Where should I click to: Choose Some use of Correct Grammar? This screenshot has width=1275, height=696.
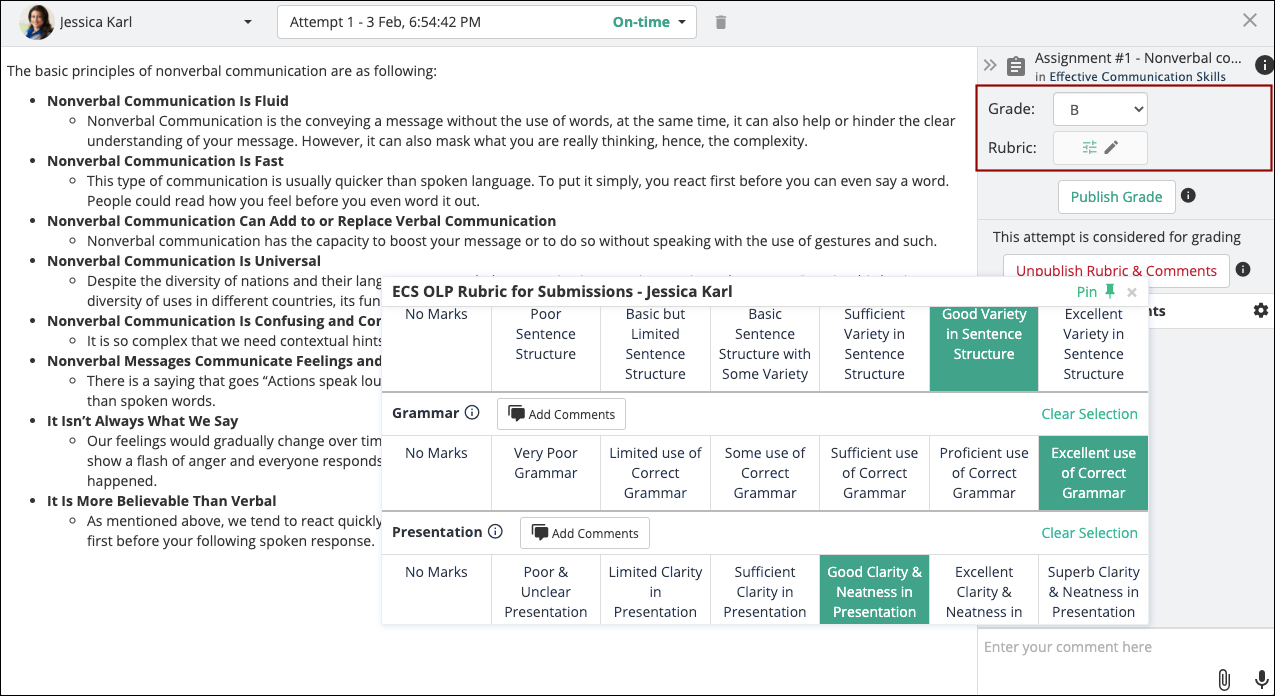click(765, 473)
